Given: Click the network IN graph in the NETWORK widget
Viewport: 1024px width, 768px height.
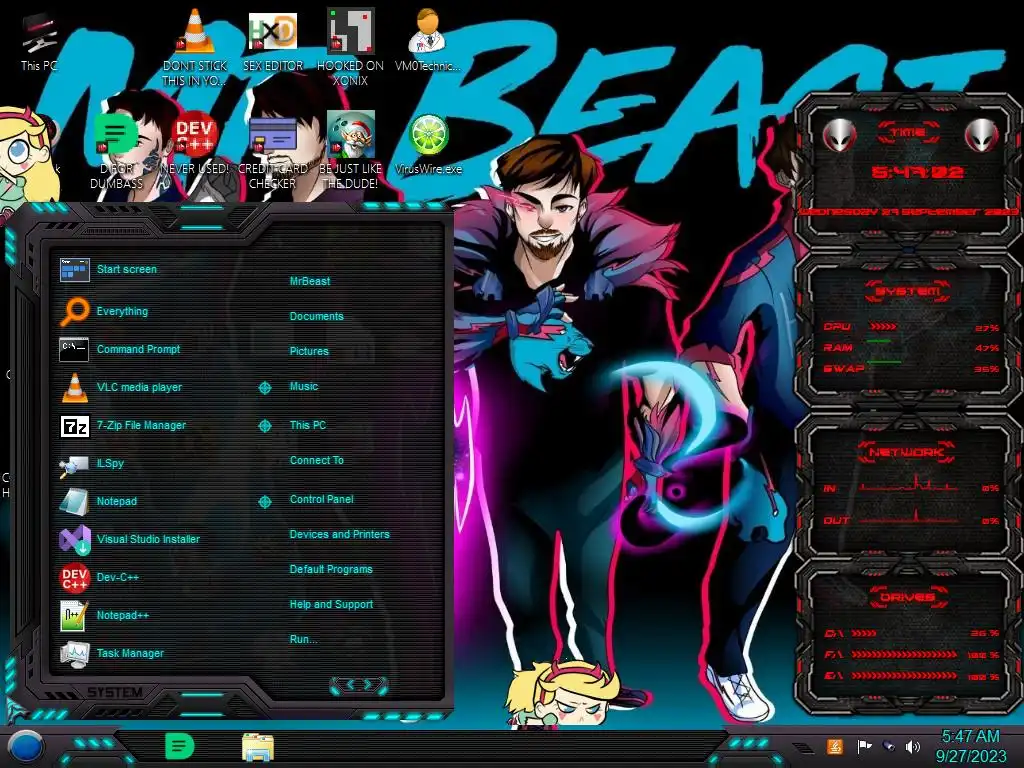Looking at the screenshot, I should point(909,485).
